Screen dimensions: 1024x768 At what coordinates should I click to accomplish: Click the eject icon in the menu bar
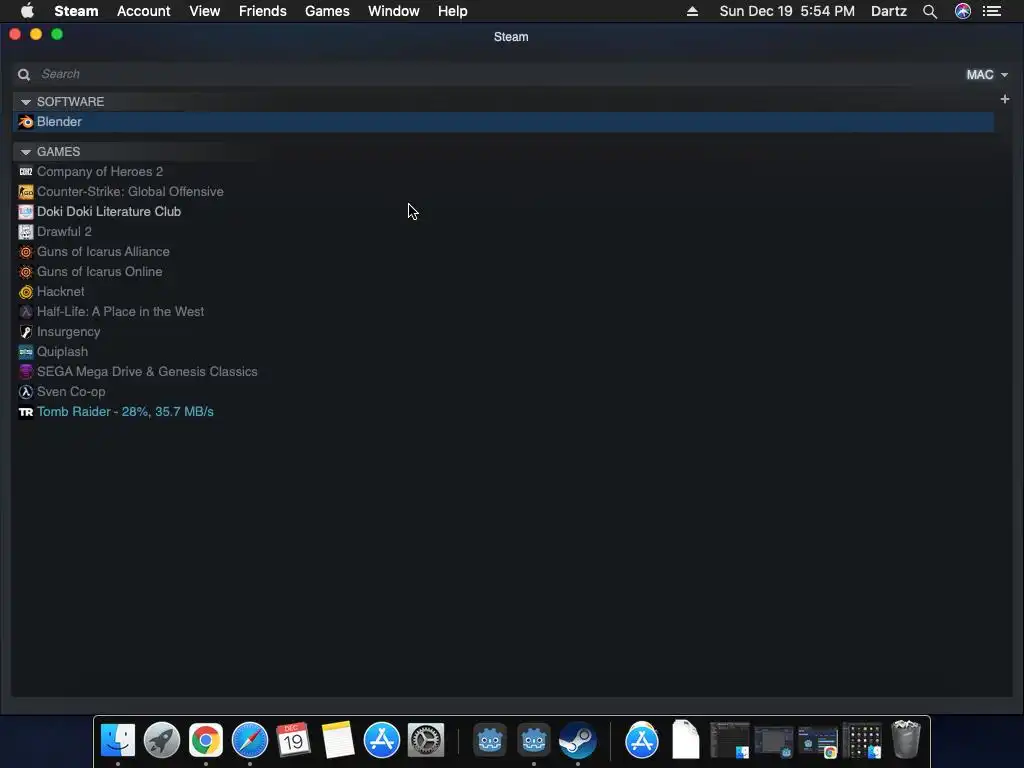coord(692,11)
